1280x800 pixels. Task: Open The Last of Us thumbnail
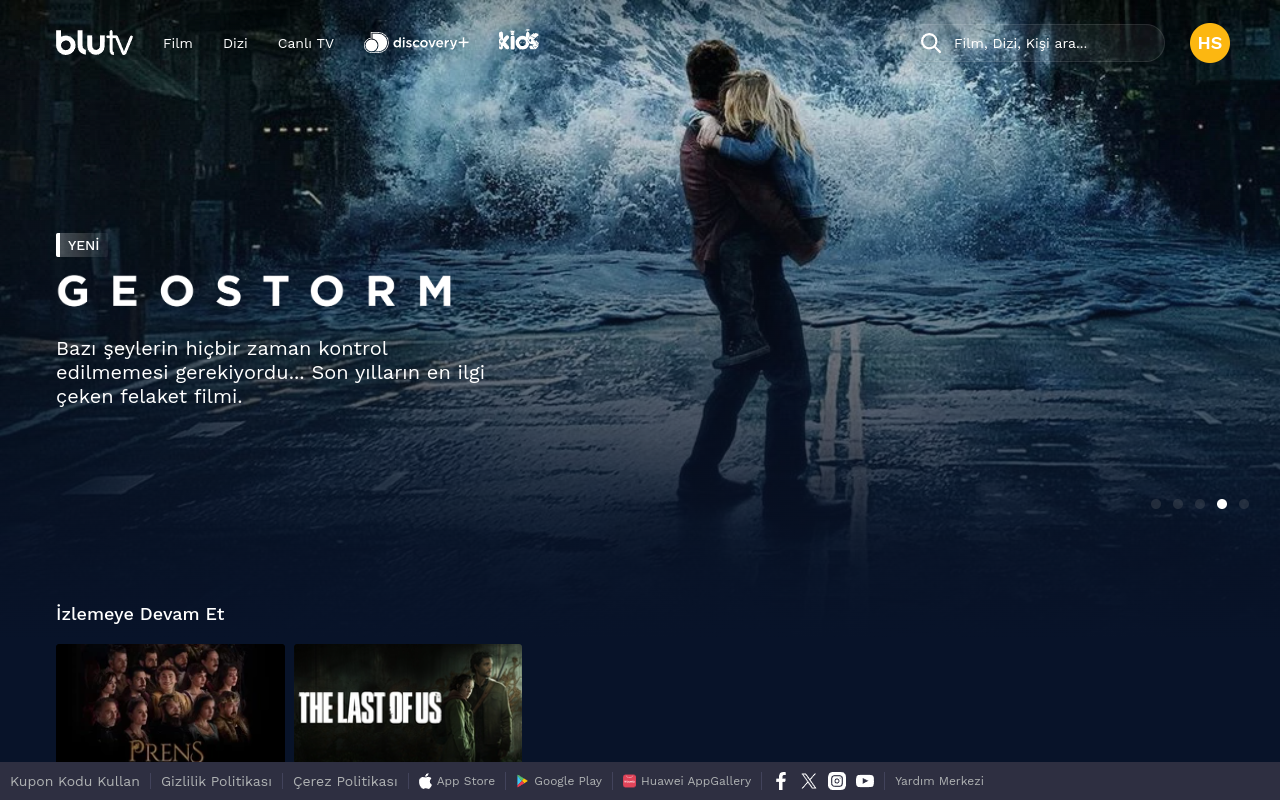pyautogui.click(x=408, y=703)
